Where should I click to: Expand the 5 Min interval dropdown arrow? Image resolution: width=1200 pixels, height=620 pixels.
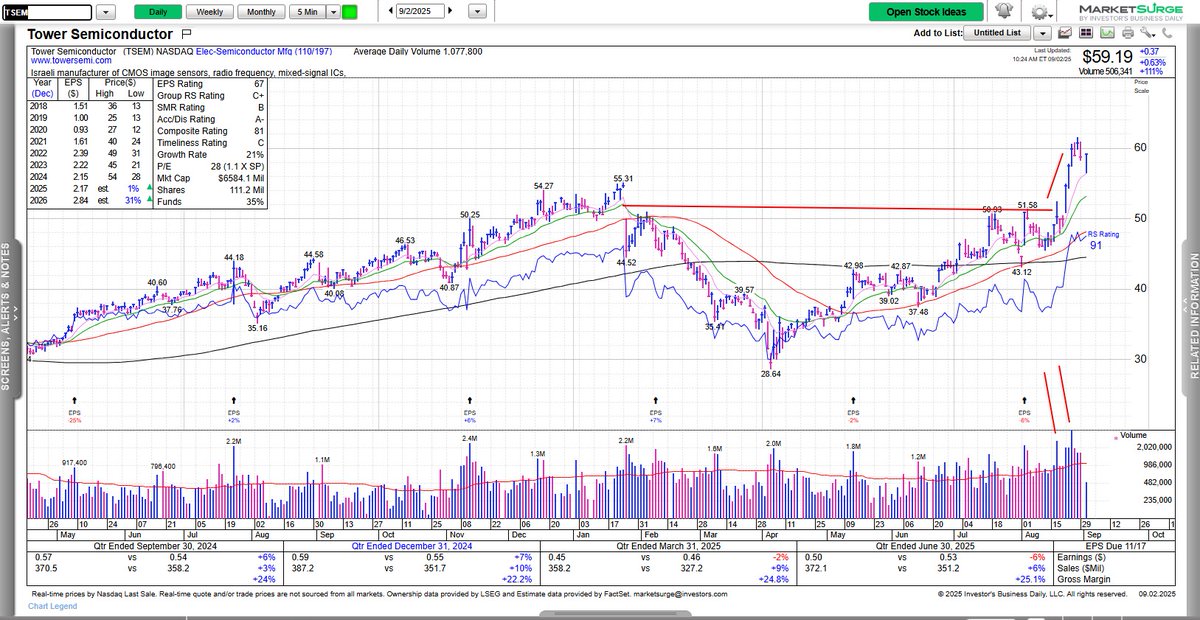[331, 12]
